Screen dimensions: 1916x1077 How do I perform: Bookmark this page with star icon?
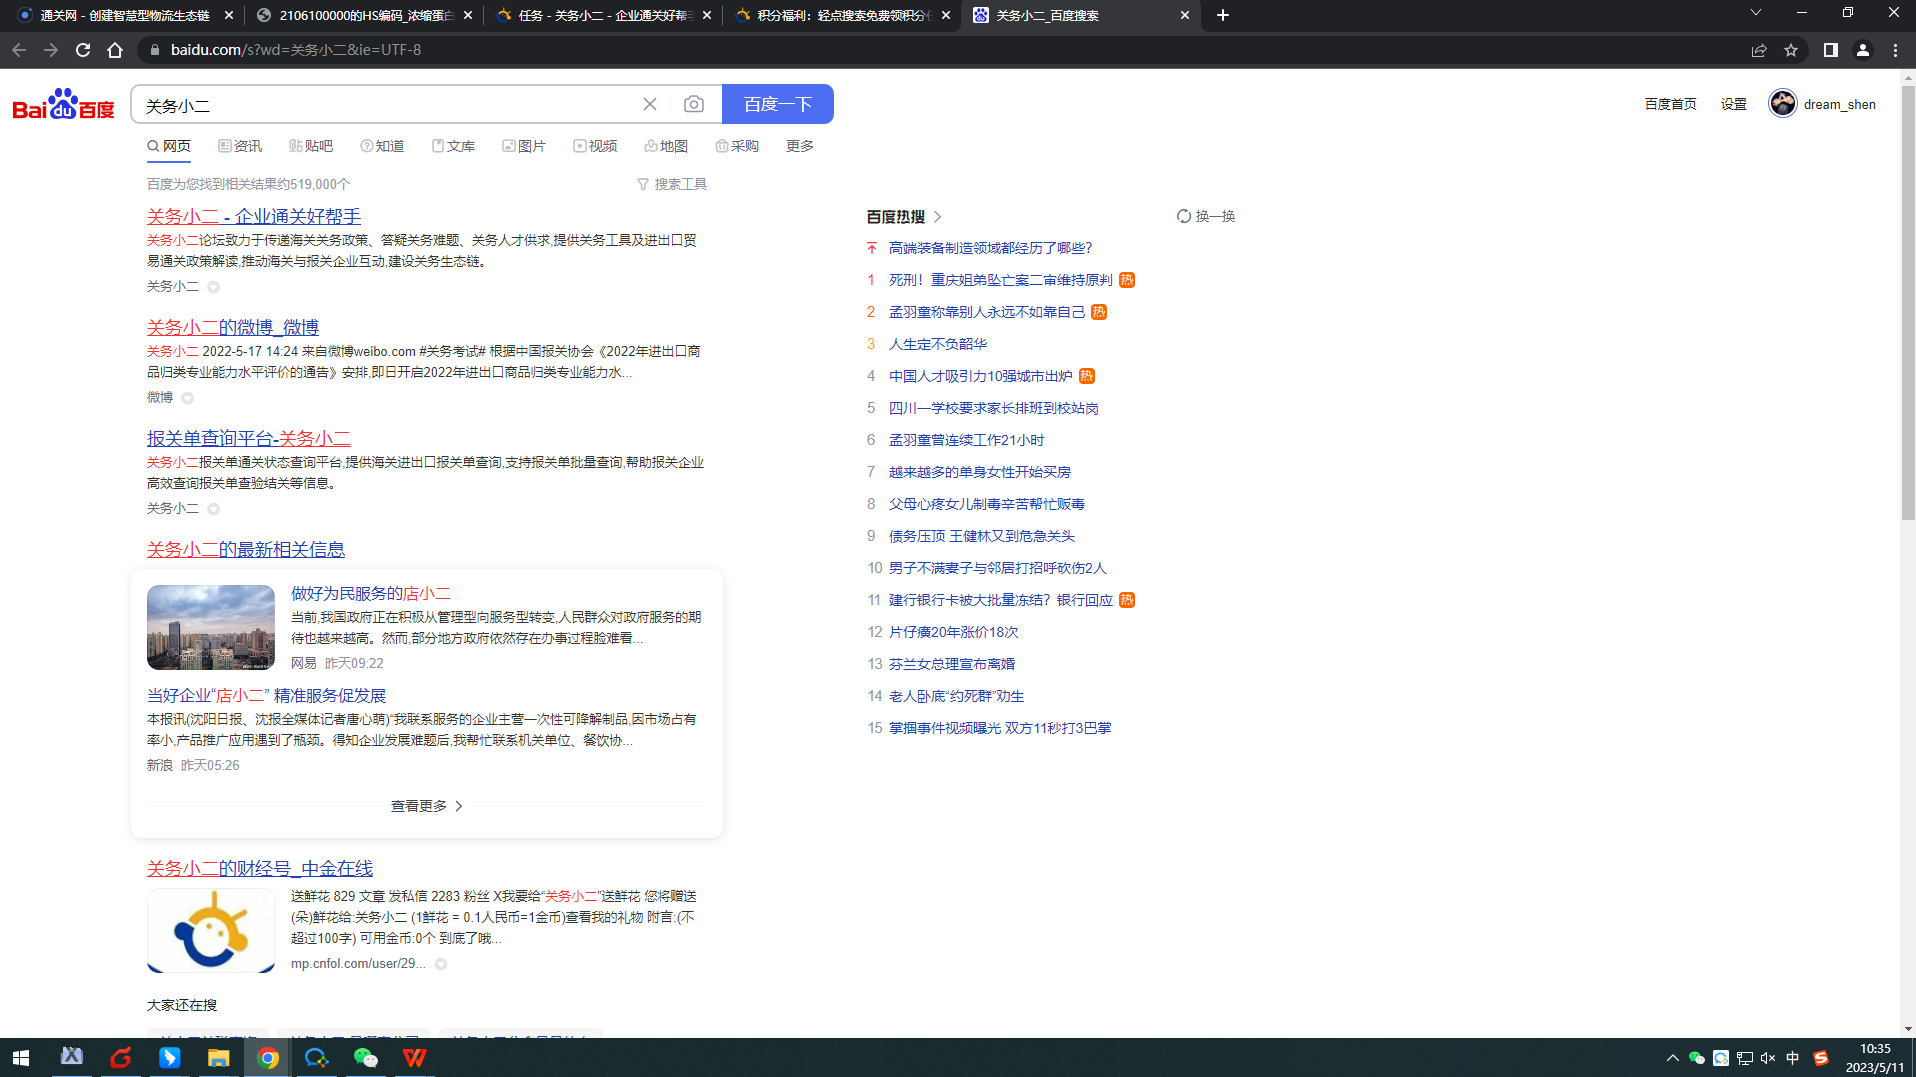pos(1791,50)
